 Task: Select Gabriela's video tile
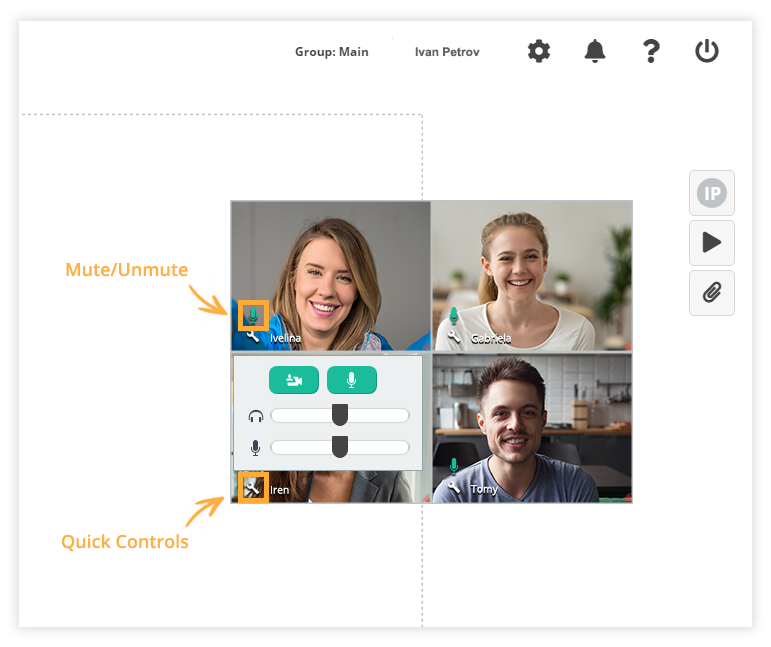coord(532,275)
